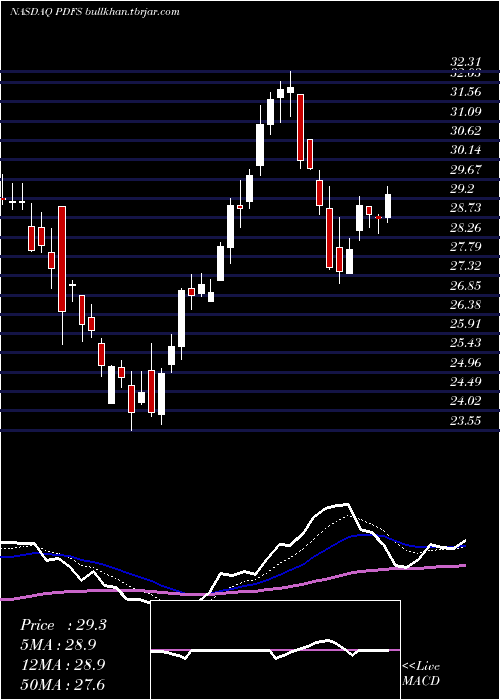Click the 26.85 price level label
Screen dimensions: 500x700
466,286
